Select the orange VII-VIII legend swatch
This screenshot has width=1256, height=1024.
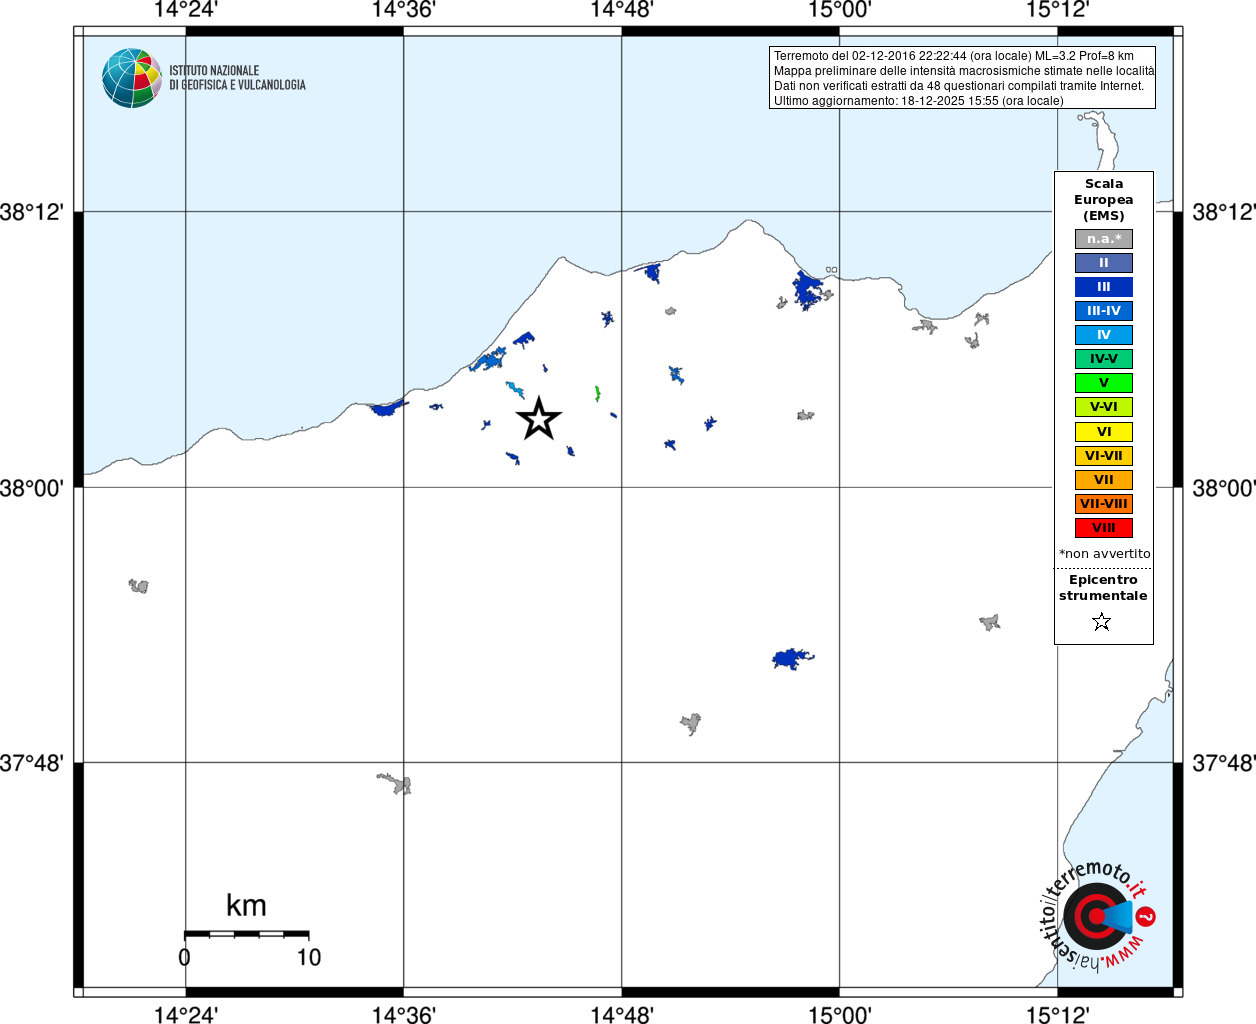pos(1104,504)
